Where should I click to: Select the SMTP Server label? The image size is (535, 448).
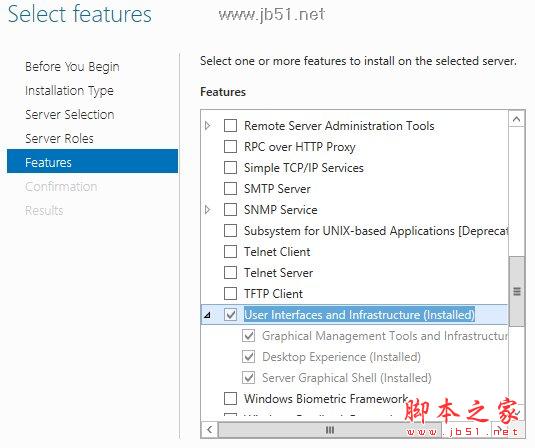(x=277, y=189)
